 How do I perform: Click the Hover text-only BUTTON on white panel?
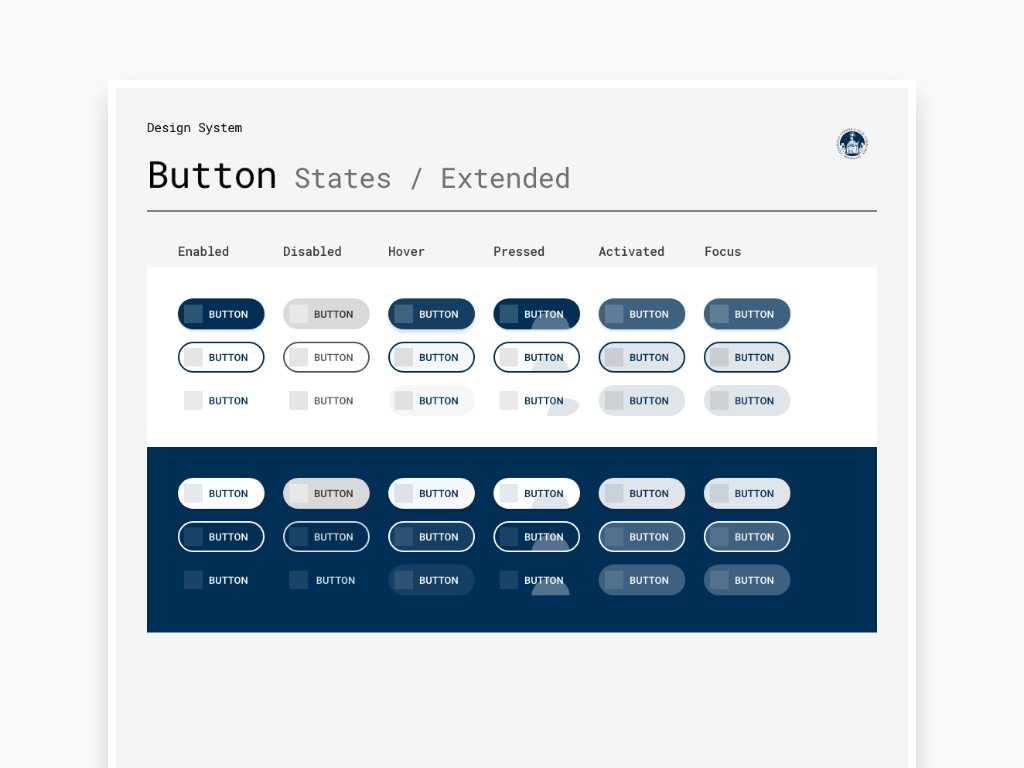click(x=432, y=400)
